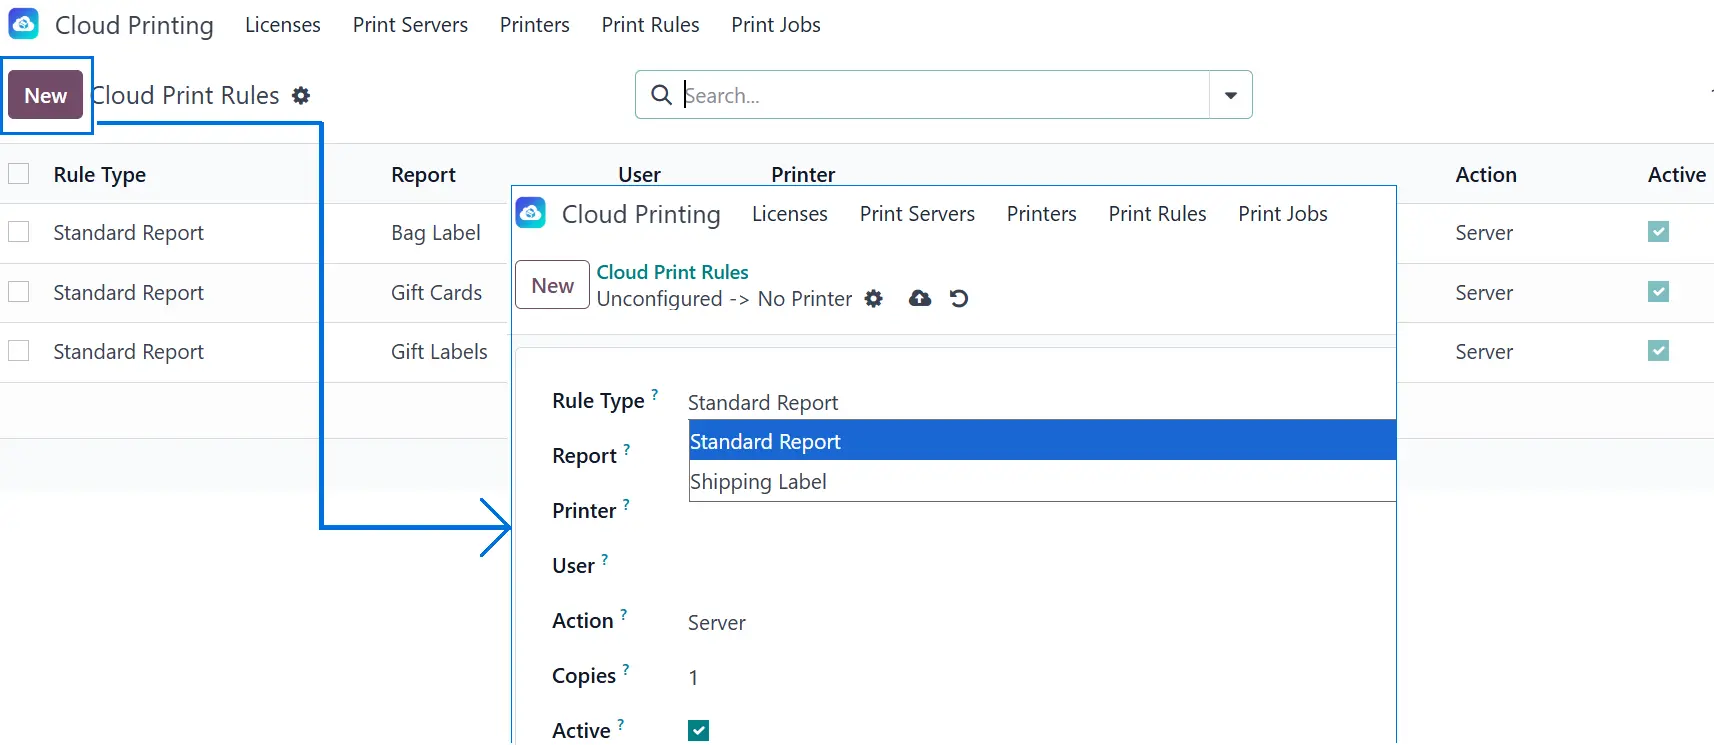Follow the Cloud Print Rules breadcrumb link
This screenshot has height=745, width=1714.
(672, 272)
